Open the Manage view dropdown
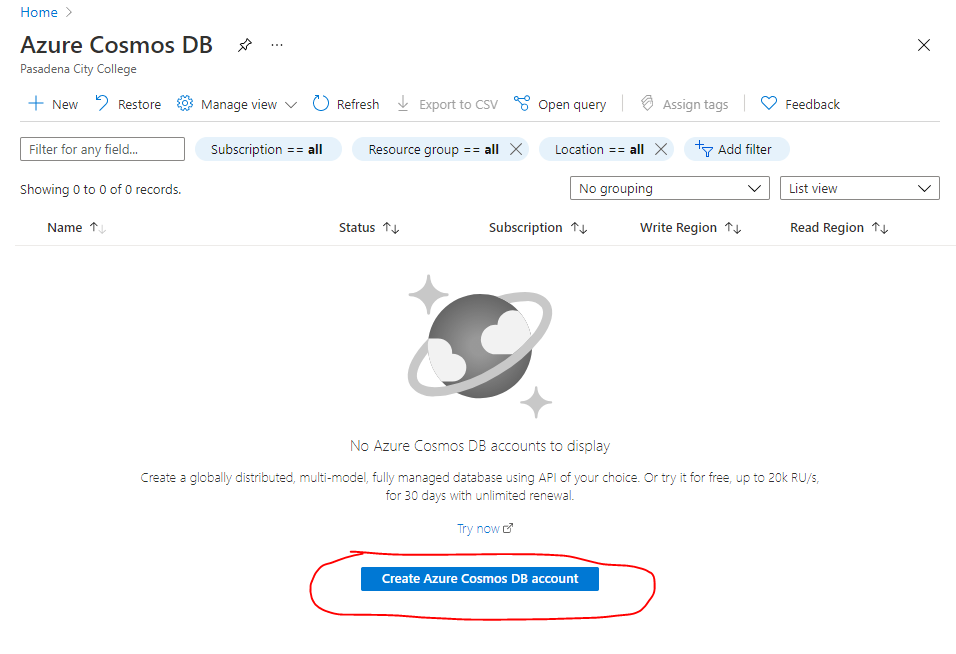The height and width of the screenshot is (654, 956). [x=237, y=104]
